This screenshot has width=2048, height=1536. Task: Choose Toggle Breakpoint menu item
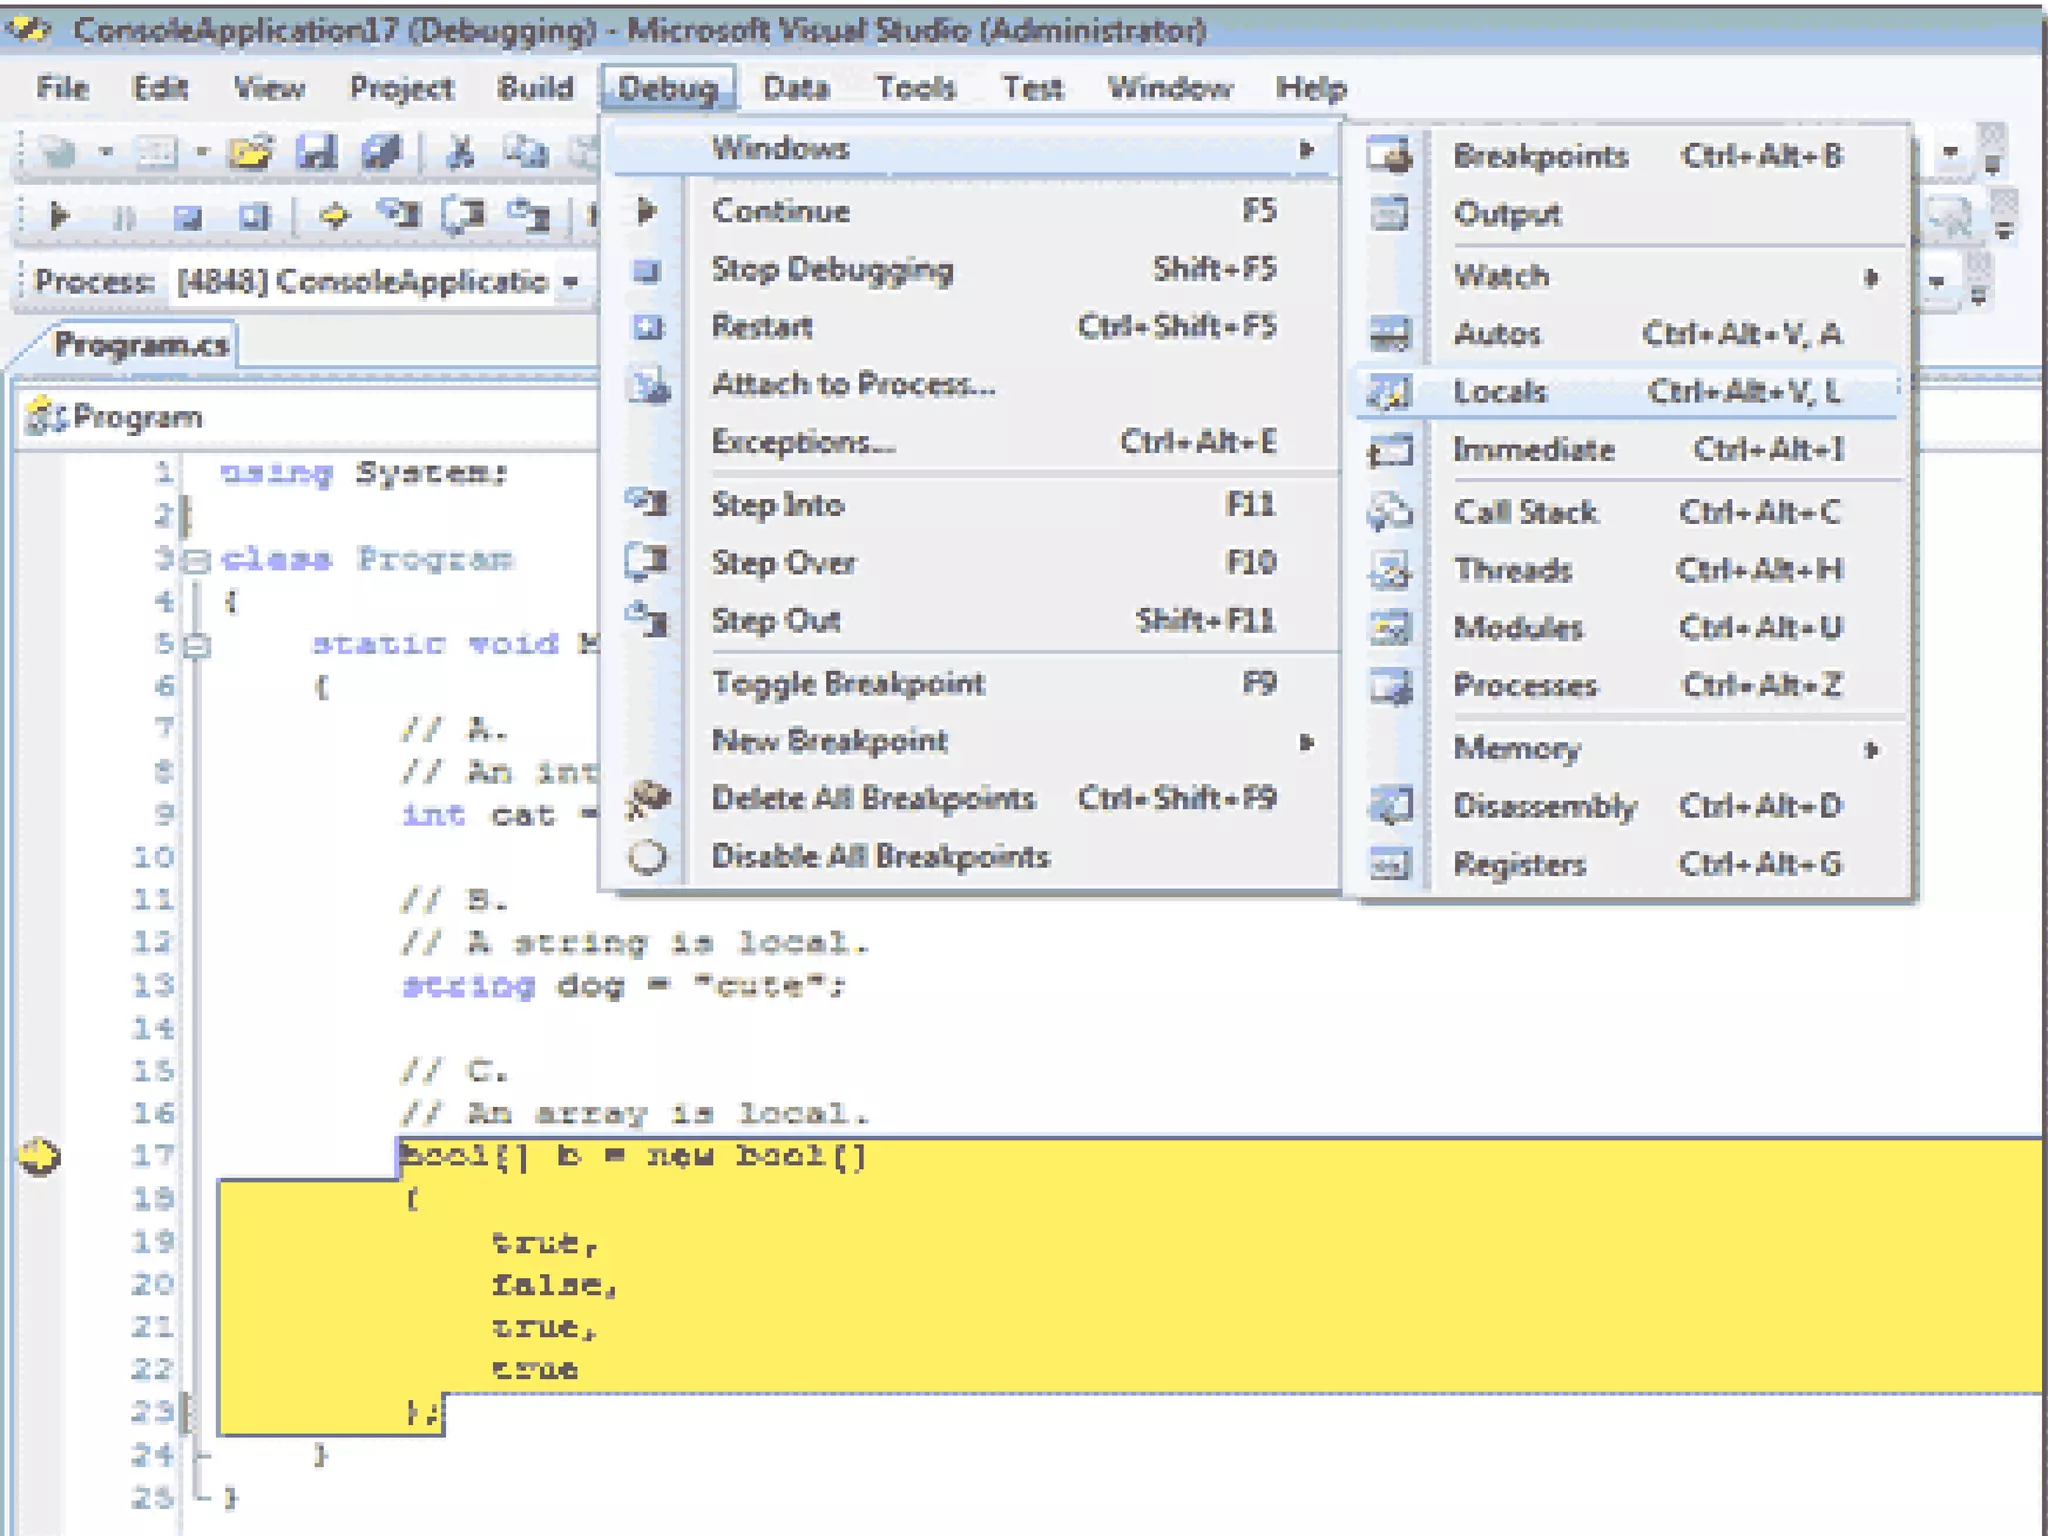848,683
